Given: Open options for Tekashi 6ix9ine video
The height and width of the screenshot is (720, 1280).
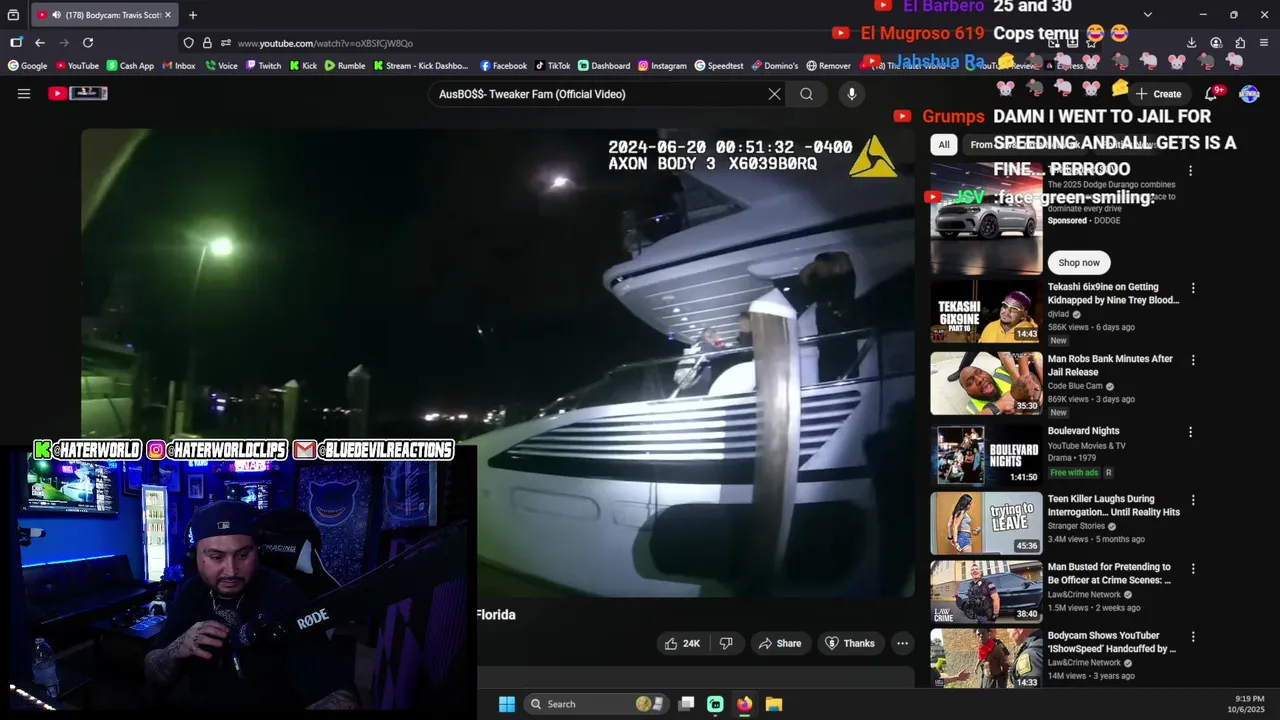Looking at the screenshot, I should point(1192,288).
